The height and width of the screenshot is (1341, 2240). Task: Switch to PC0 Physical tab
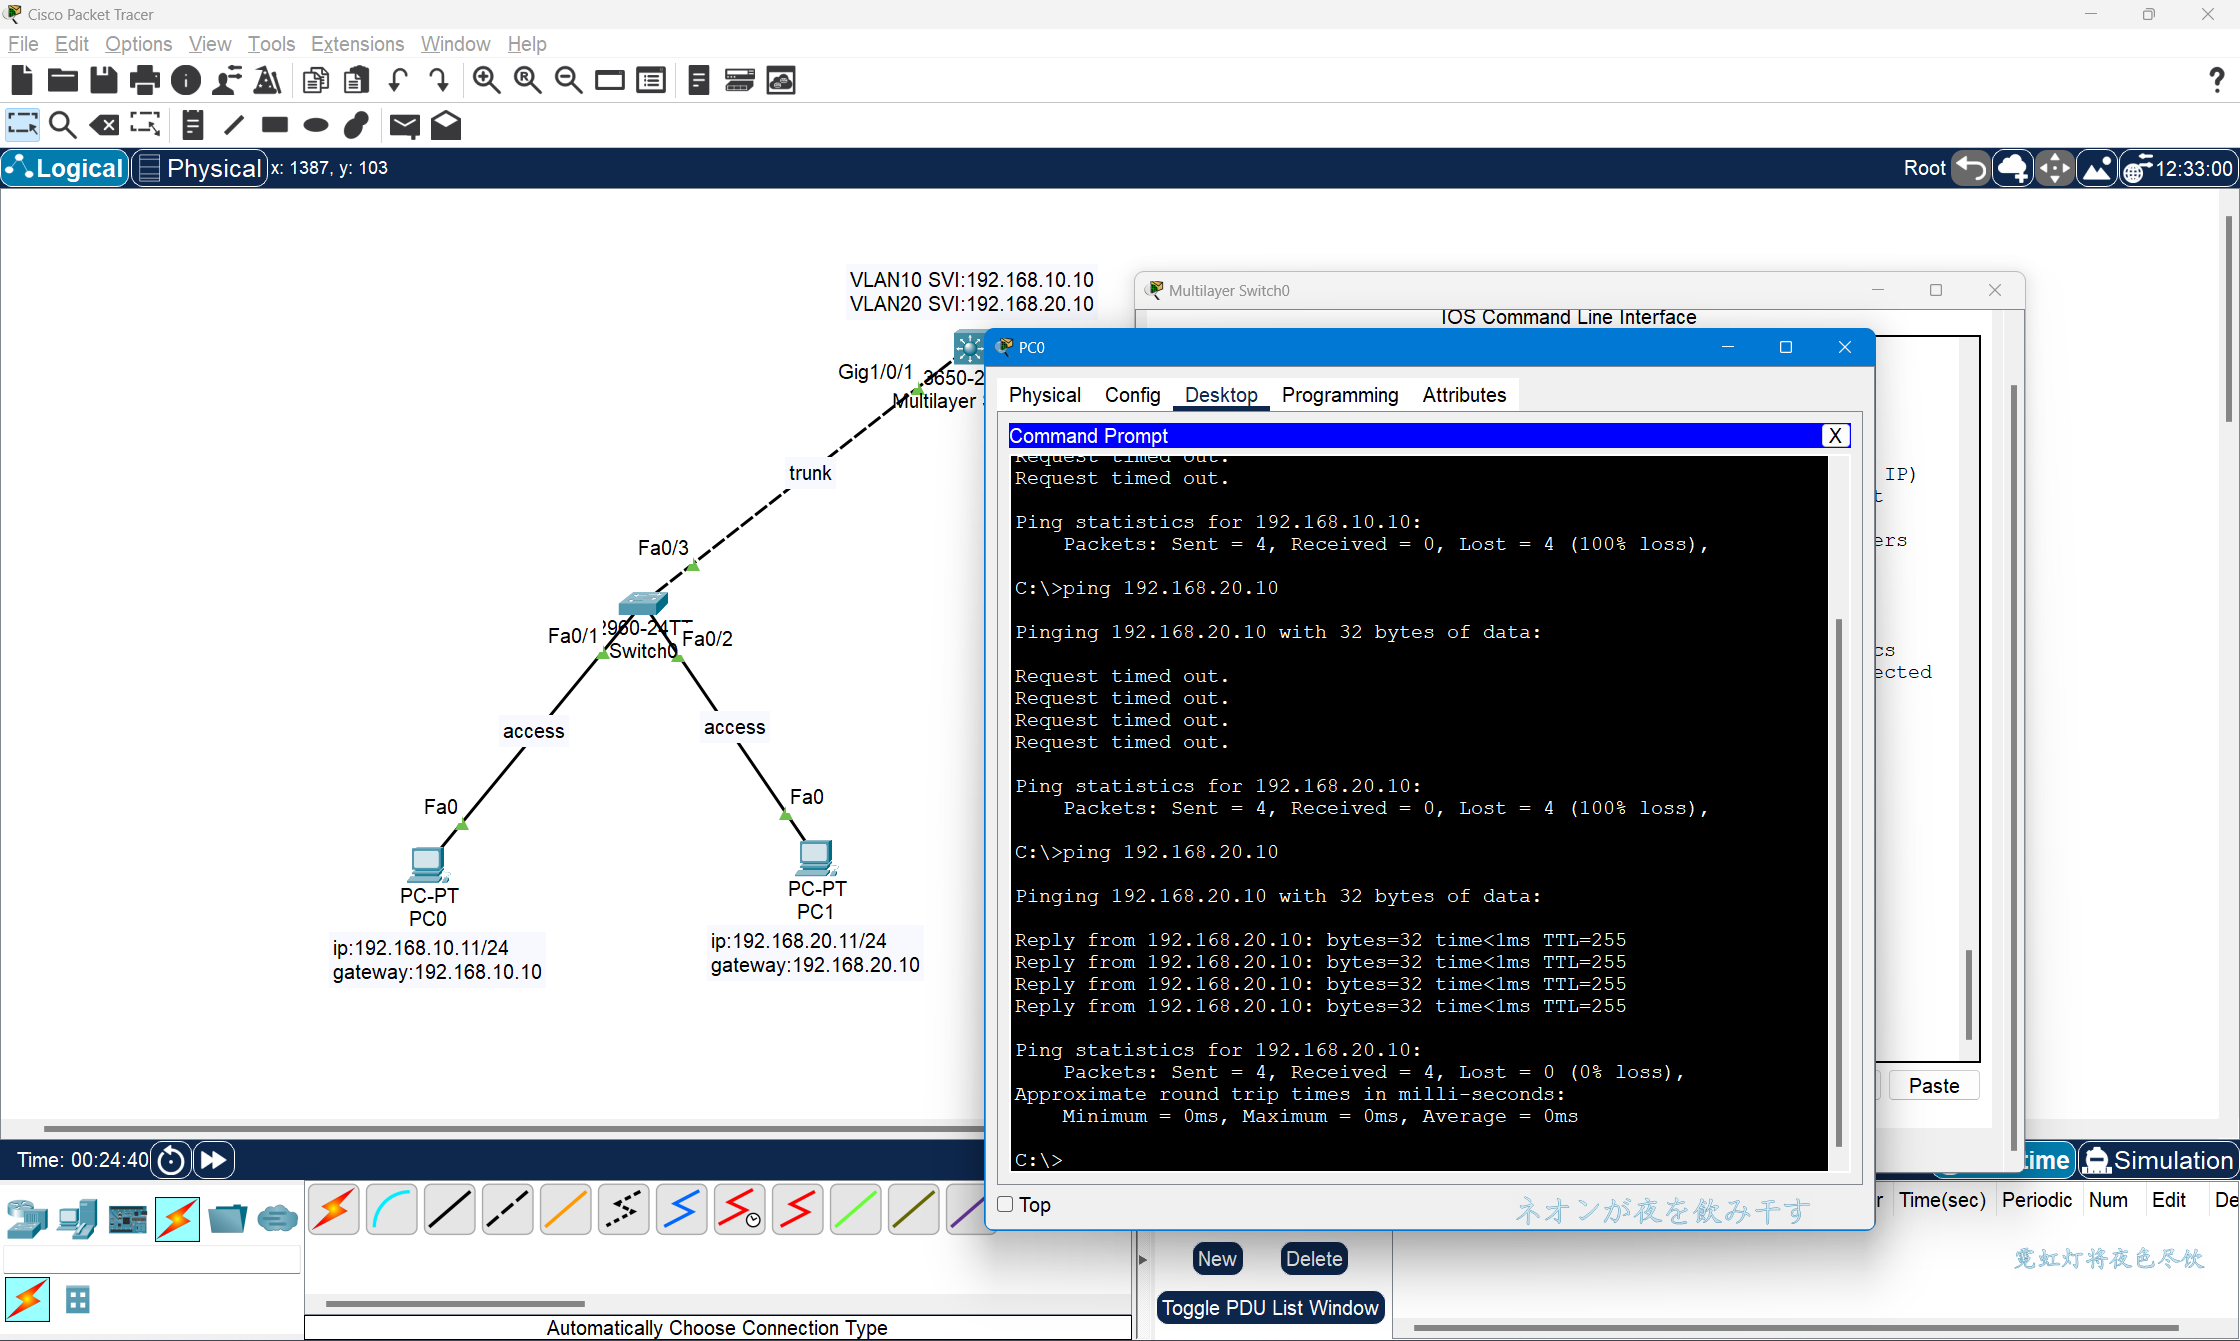1045,395
